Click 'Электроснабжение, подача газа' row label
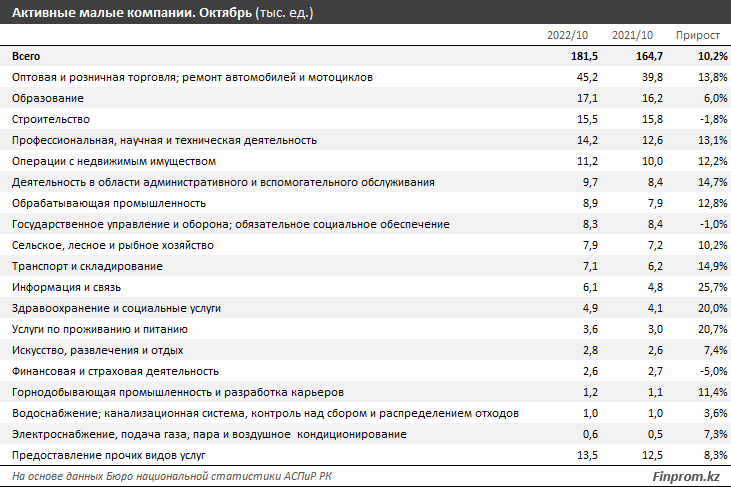731x487 pixels. [209, 434]
